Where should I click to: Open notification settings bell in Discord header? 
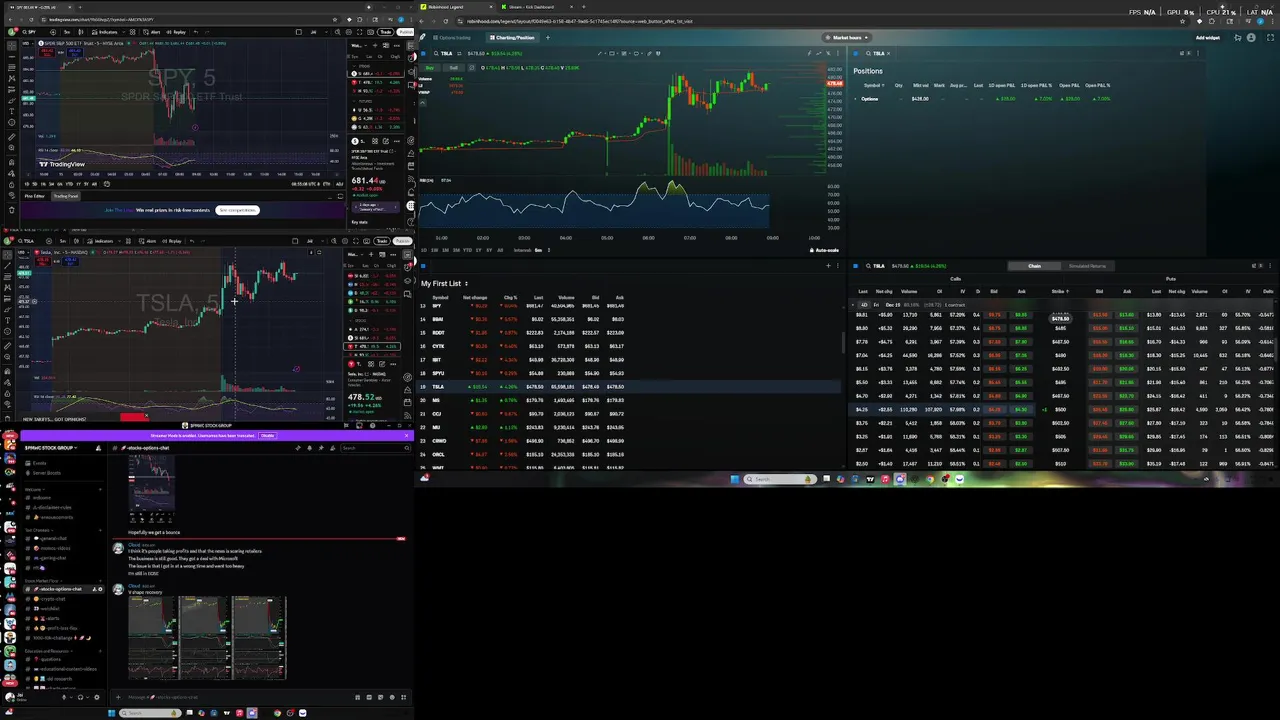(x=309, y=448)
